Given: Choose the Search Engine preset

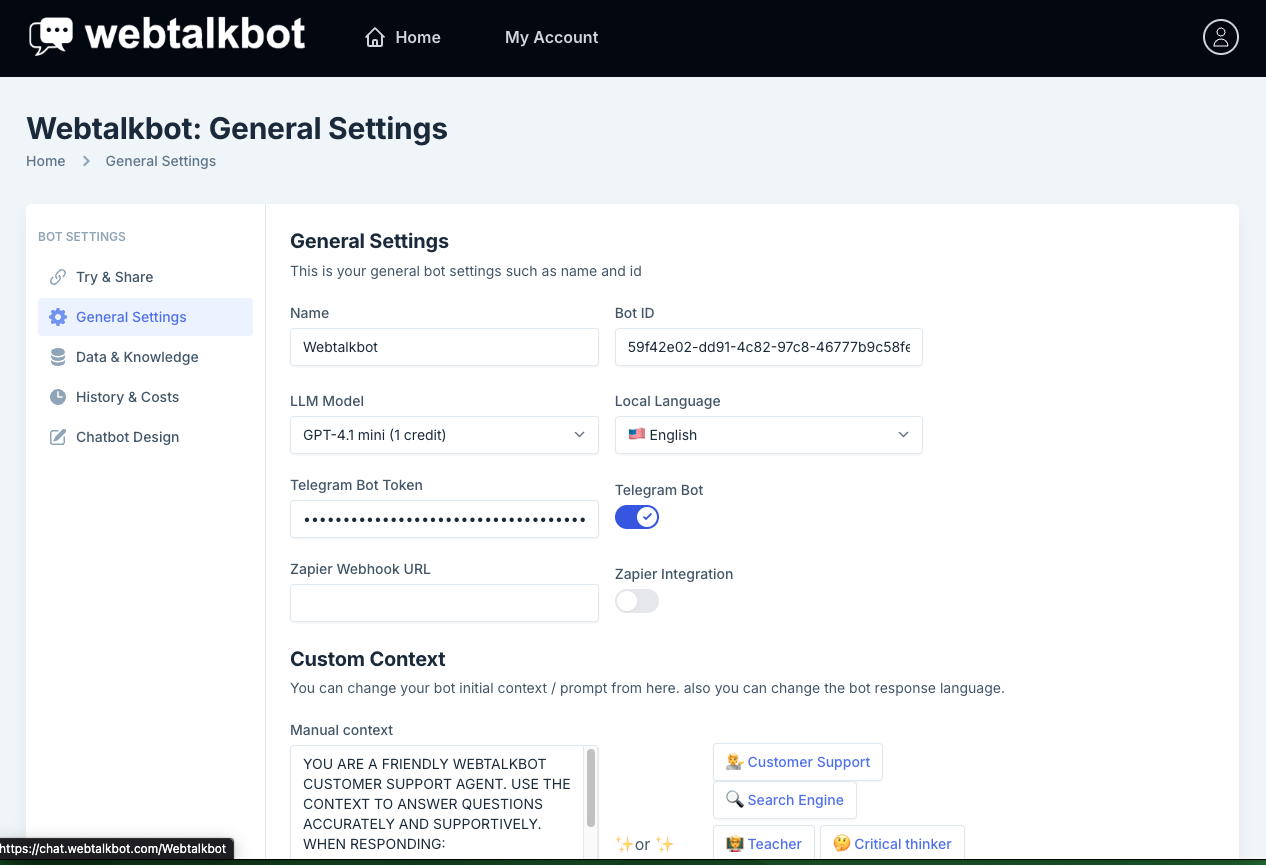Looking at the screenshot, I should (785, 800).
